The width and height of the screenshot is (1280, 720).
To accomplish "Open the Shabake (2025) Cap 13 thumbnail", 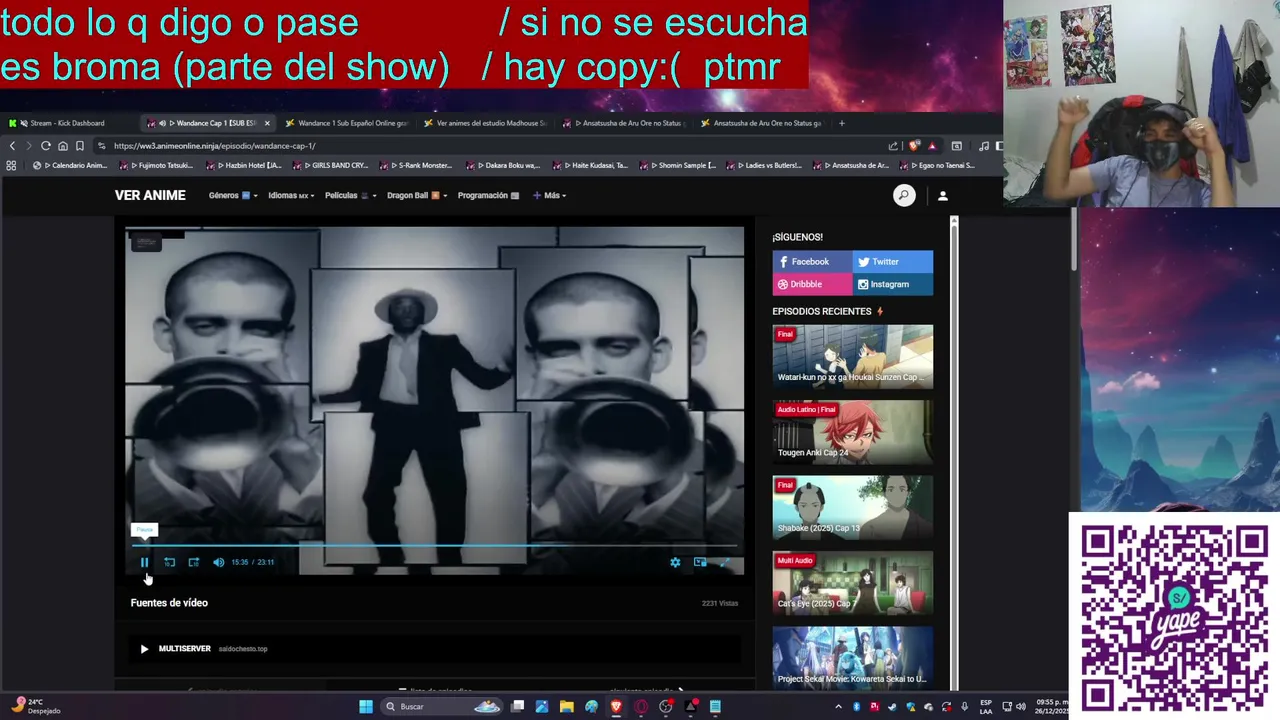I will (x=852, y=507).
